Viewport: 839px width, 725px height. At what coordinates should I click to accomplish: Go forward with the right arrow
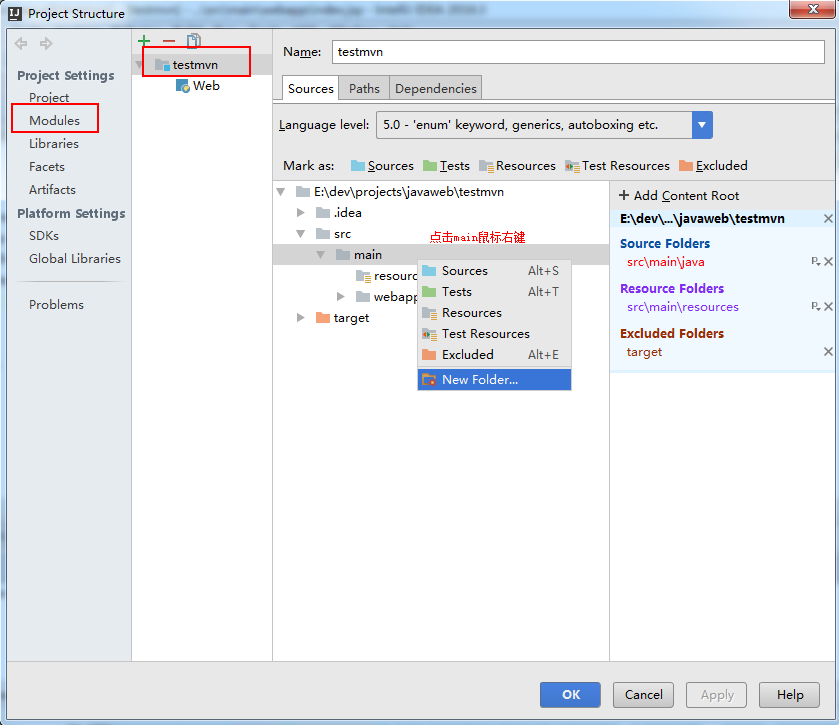pos(46,43)
